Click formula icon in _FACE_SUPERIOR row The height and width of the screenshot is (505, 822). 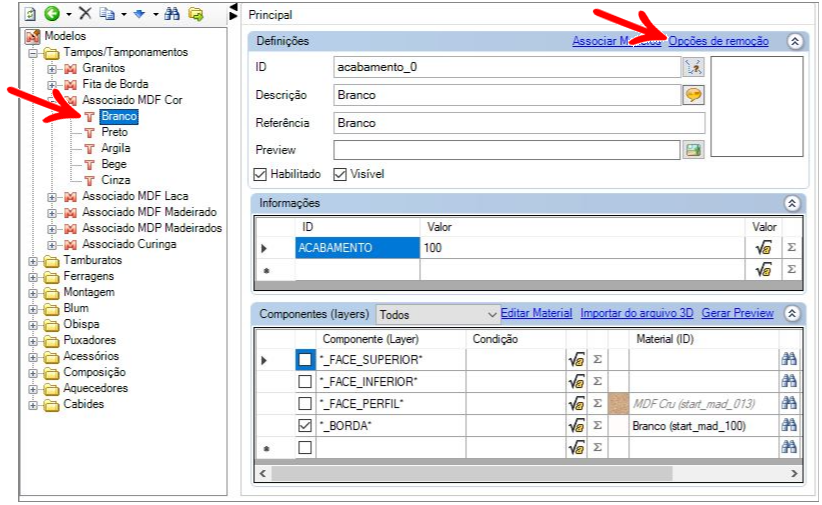[577, 360]
